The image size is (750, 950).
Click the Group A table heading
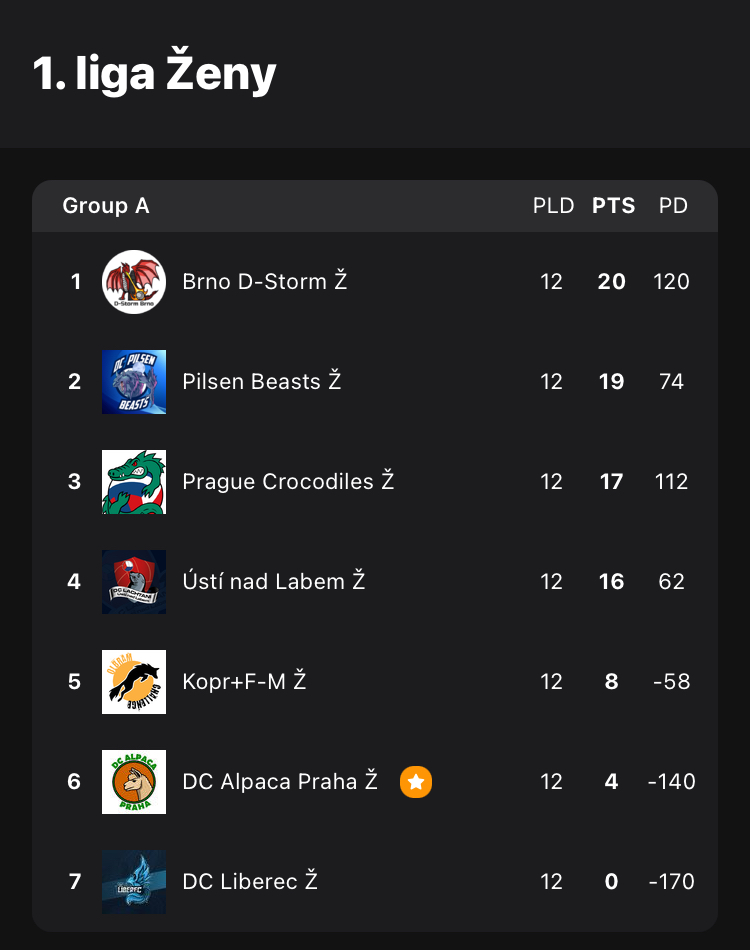click(106, 206)
